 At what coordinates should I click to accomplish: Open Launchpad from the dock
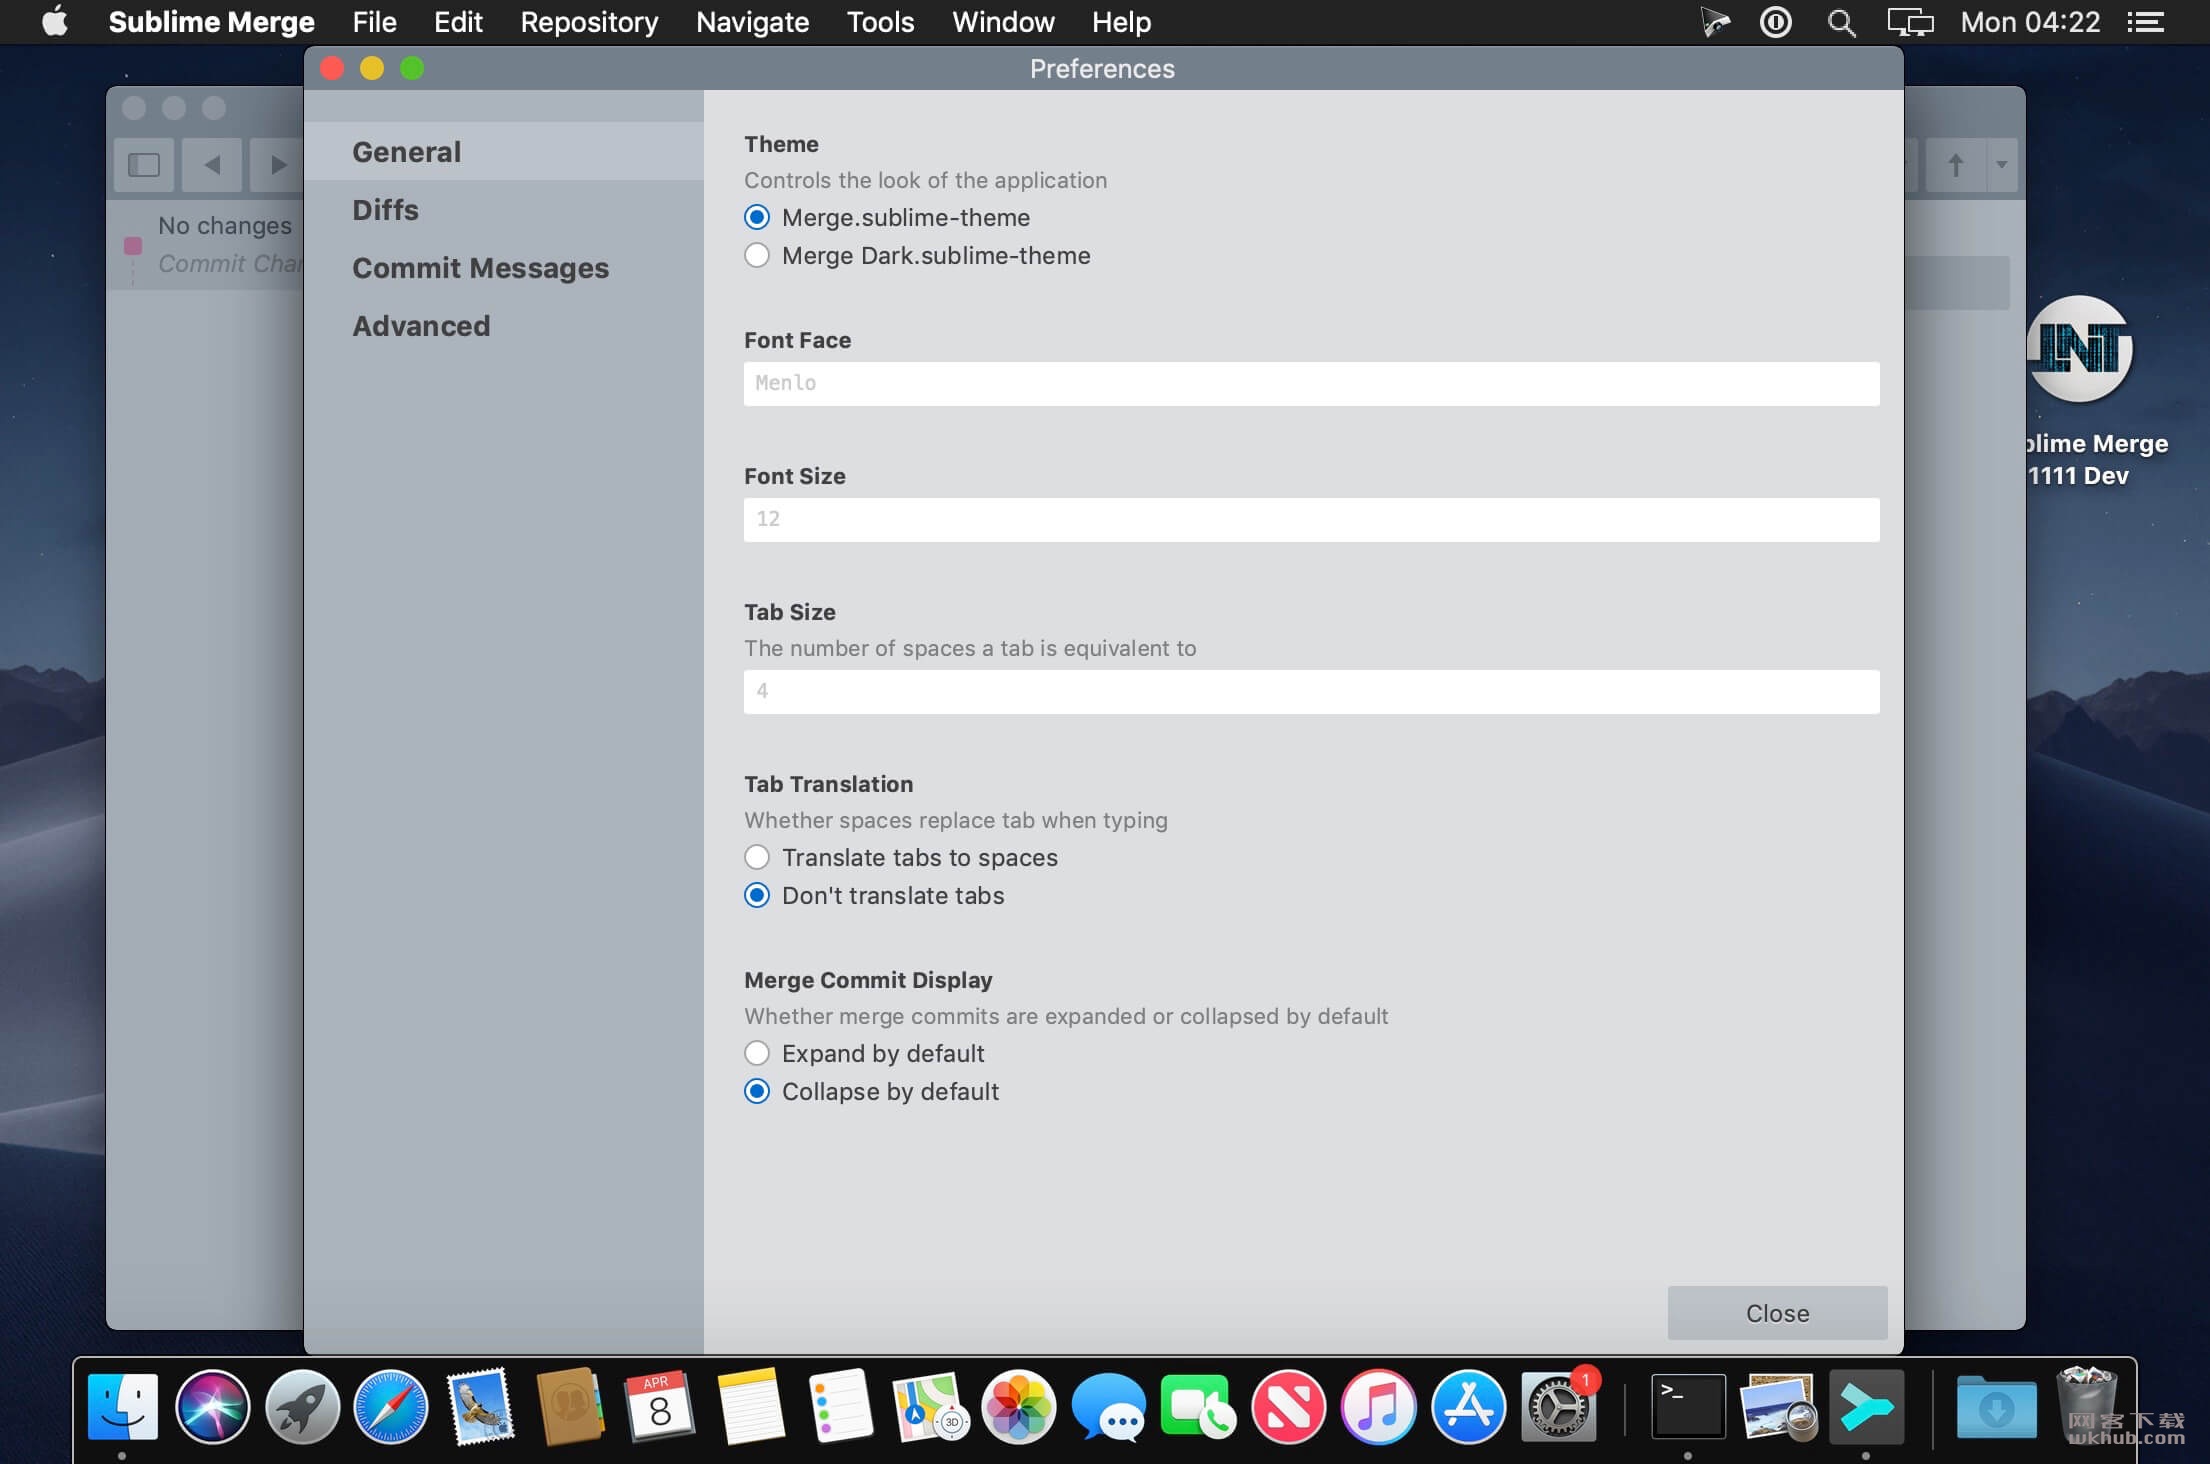302,1406
